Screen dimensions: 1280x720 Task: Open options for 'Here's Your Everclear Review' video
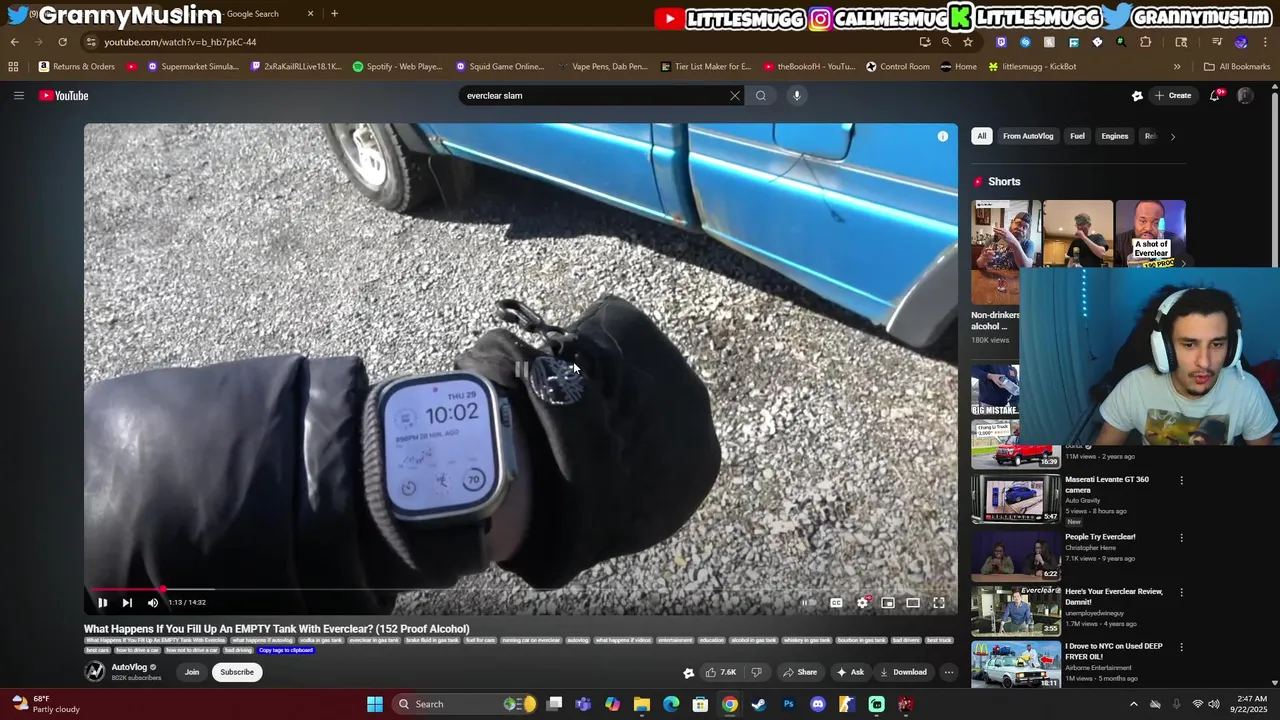1181,592
